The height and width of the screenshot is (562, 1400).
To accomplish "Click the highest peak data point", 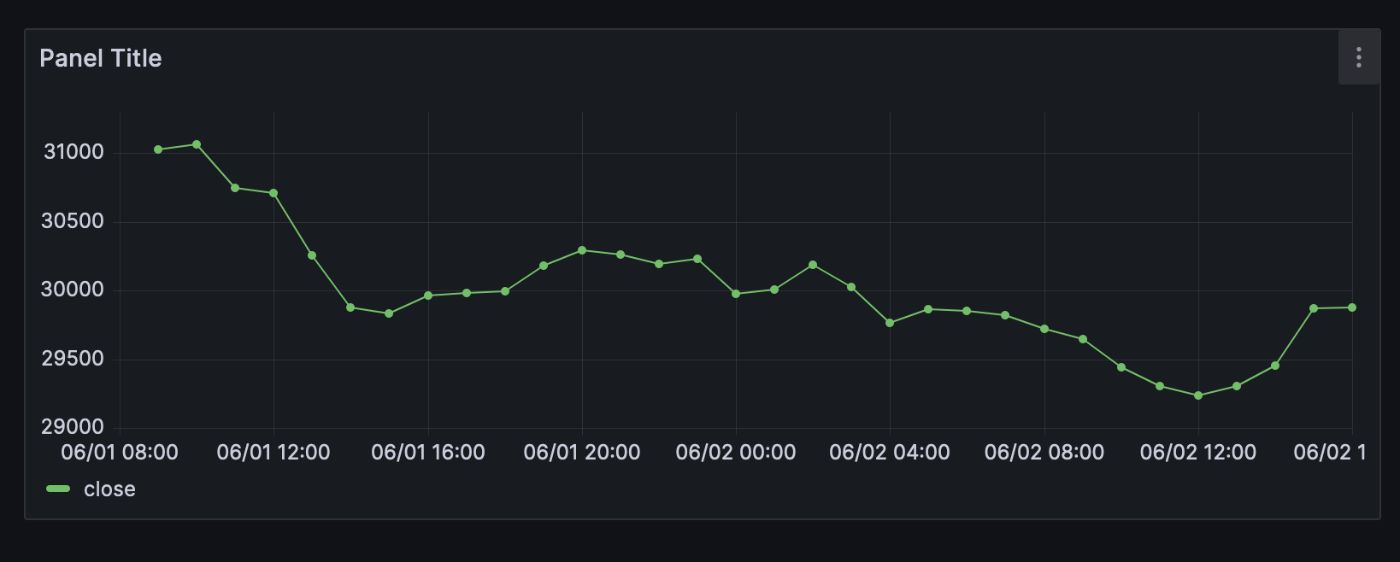I will (196, 145).
